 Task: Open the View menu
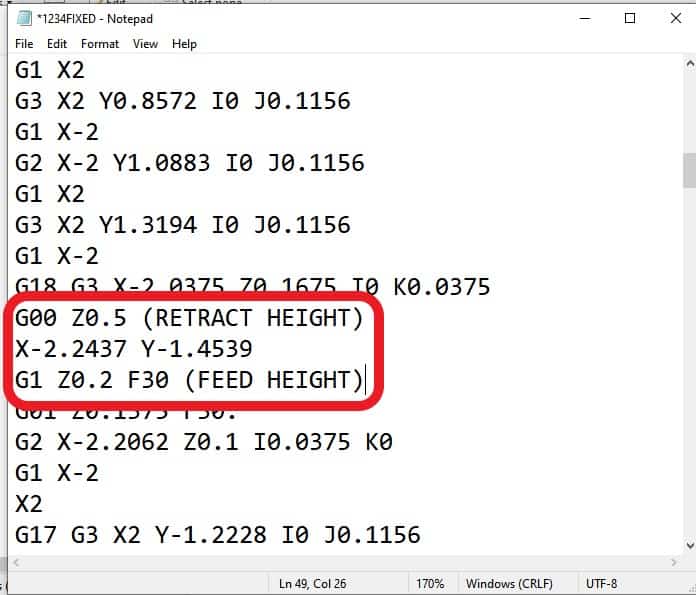[x=145, y=44]
